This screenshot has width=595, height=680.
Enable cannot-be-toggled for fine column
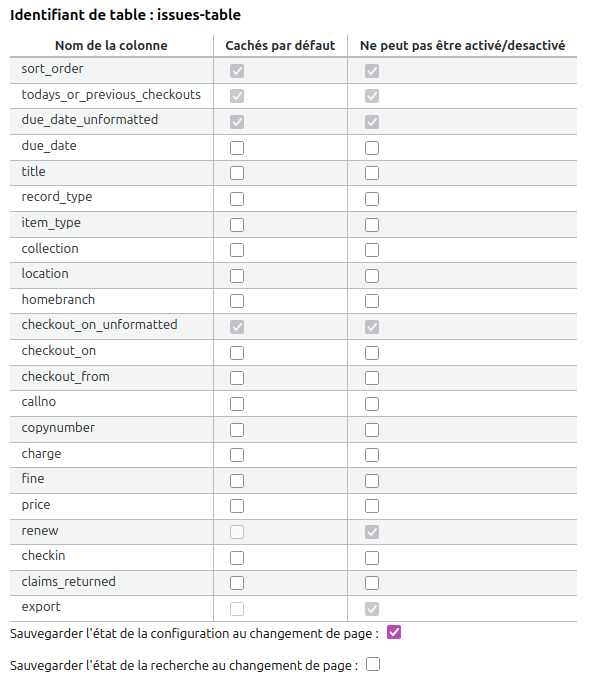372,481
